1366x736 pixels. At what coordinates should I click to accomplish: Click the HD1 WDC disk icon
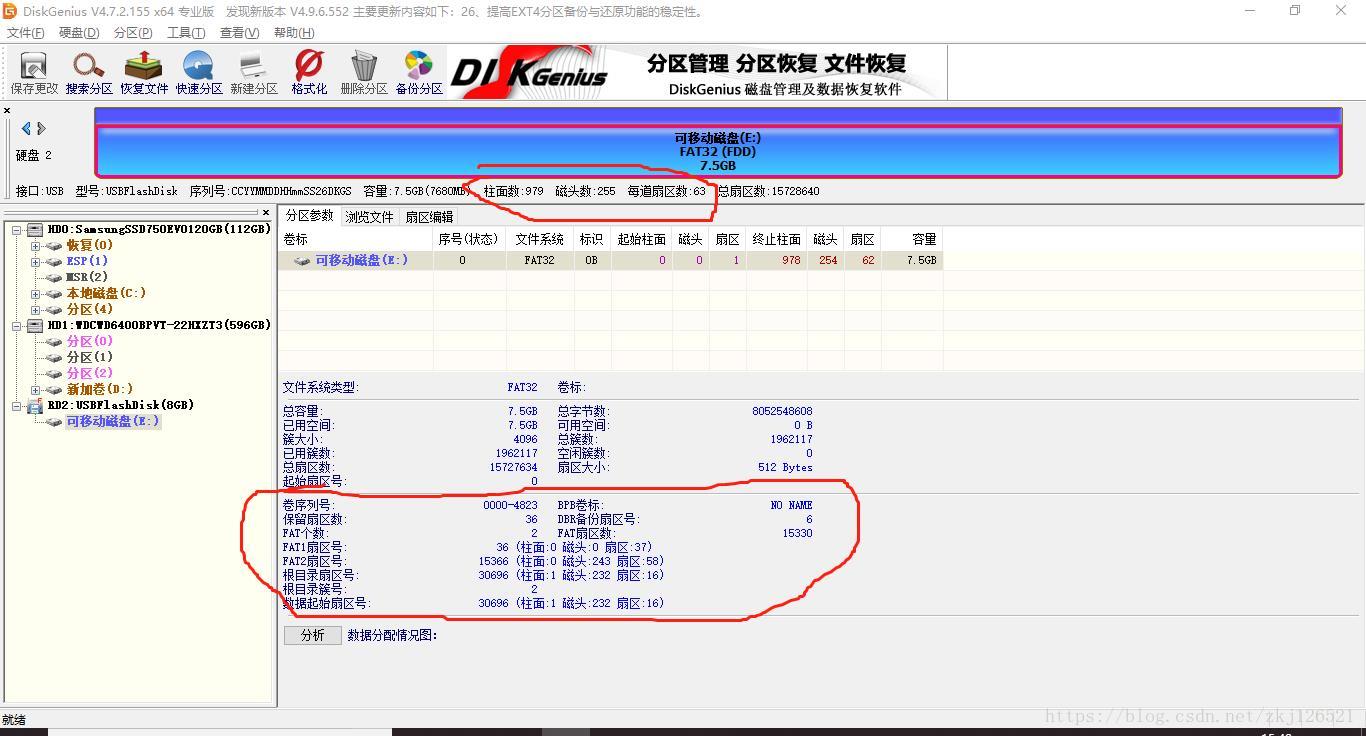(x=36, y=325)
